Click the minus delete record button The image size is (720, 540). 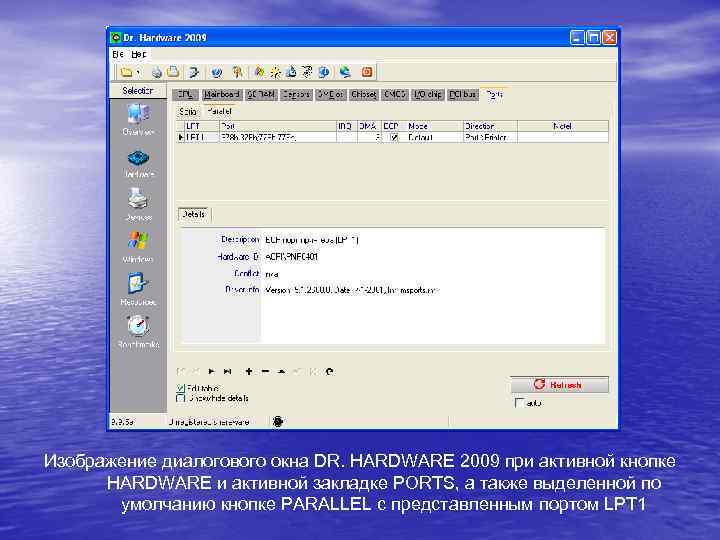click(265, 371)
